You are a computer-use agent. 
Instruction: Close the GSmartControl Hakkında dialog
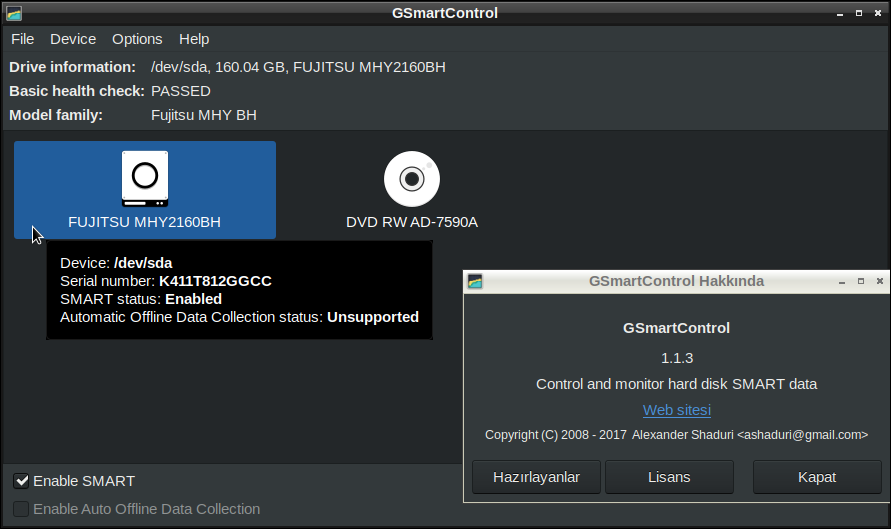coord(880,281)
